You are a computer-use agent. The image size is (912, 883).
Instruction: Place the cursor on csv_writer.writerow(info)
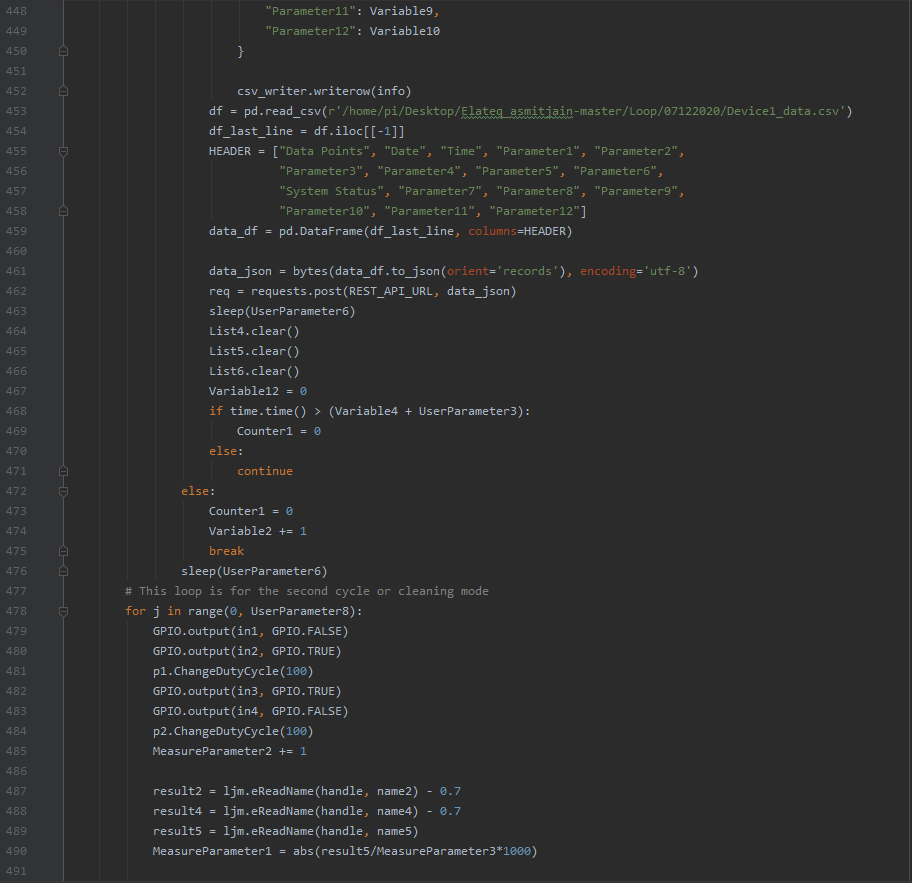pyautogui.click(x=324, y=91)
